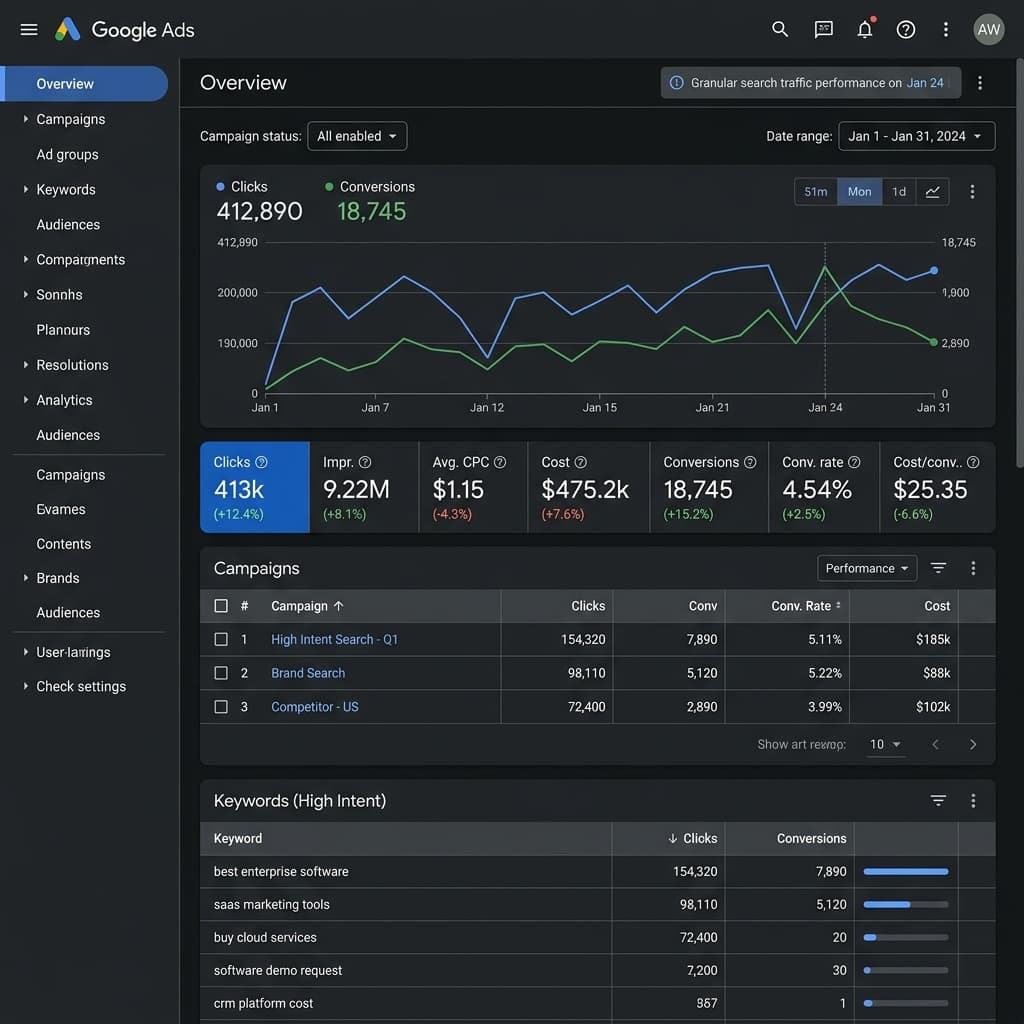The width and height of the screenshot is (1024, 1024).
Task: Check the High Intent Search - Q1 checkbox
Action: (x=222, y=640)
